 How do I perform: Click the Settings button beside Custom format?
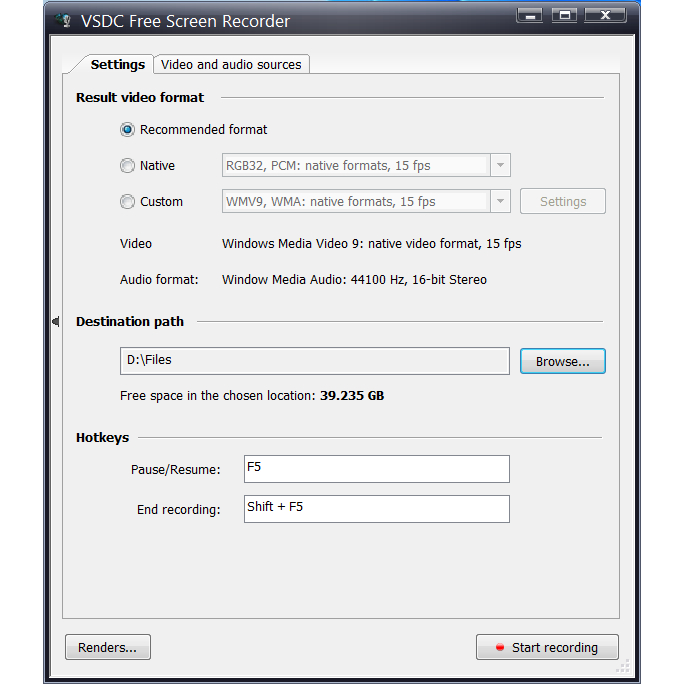pos(562,202)
